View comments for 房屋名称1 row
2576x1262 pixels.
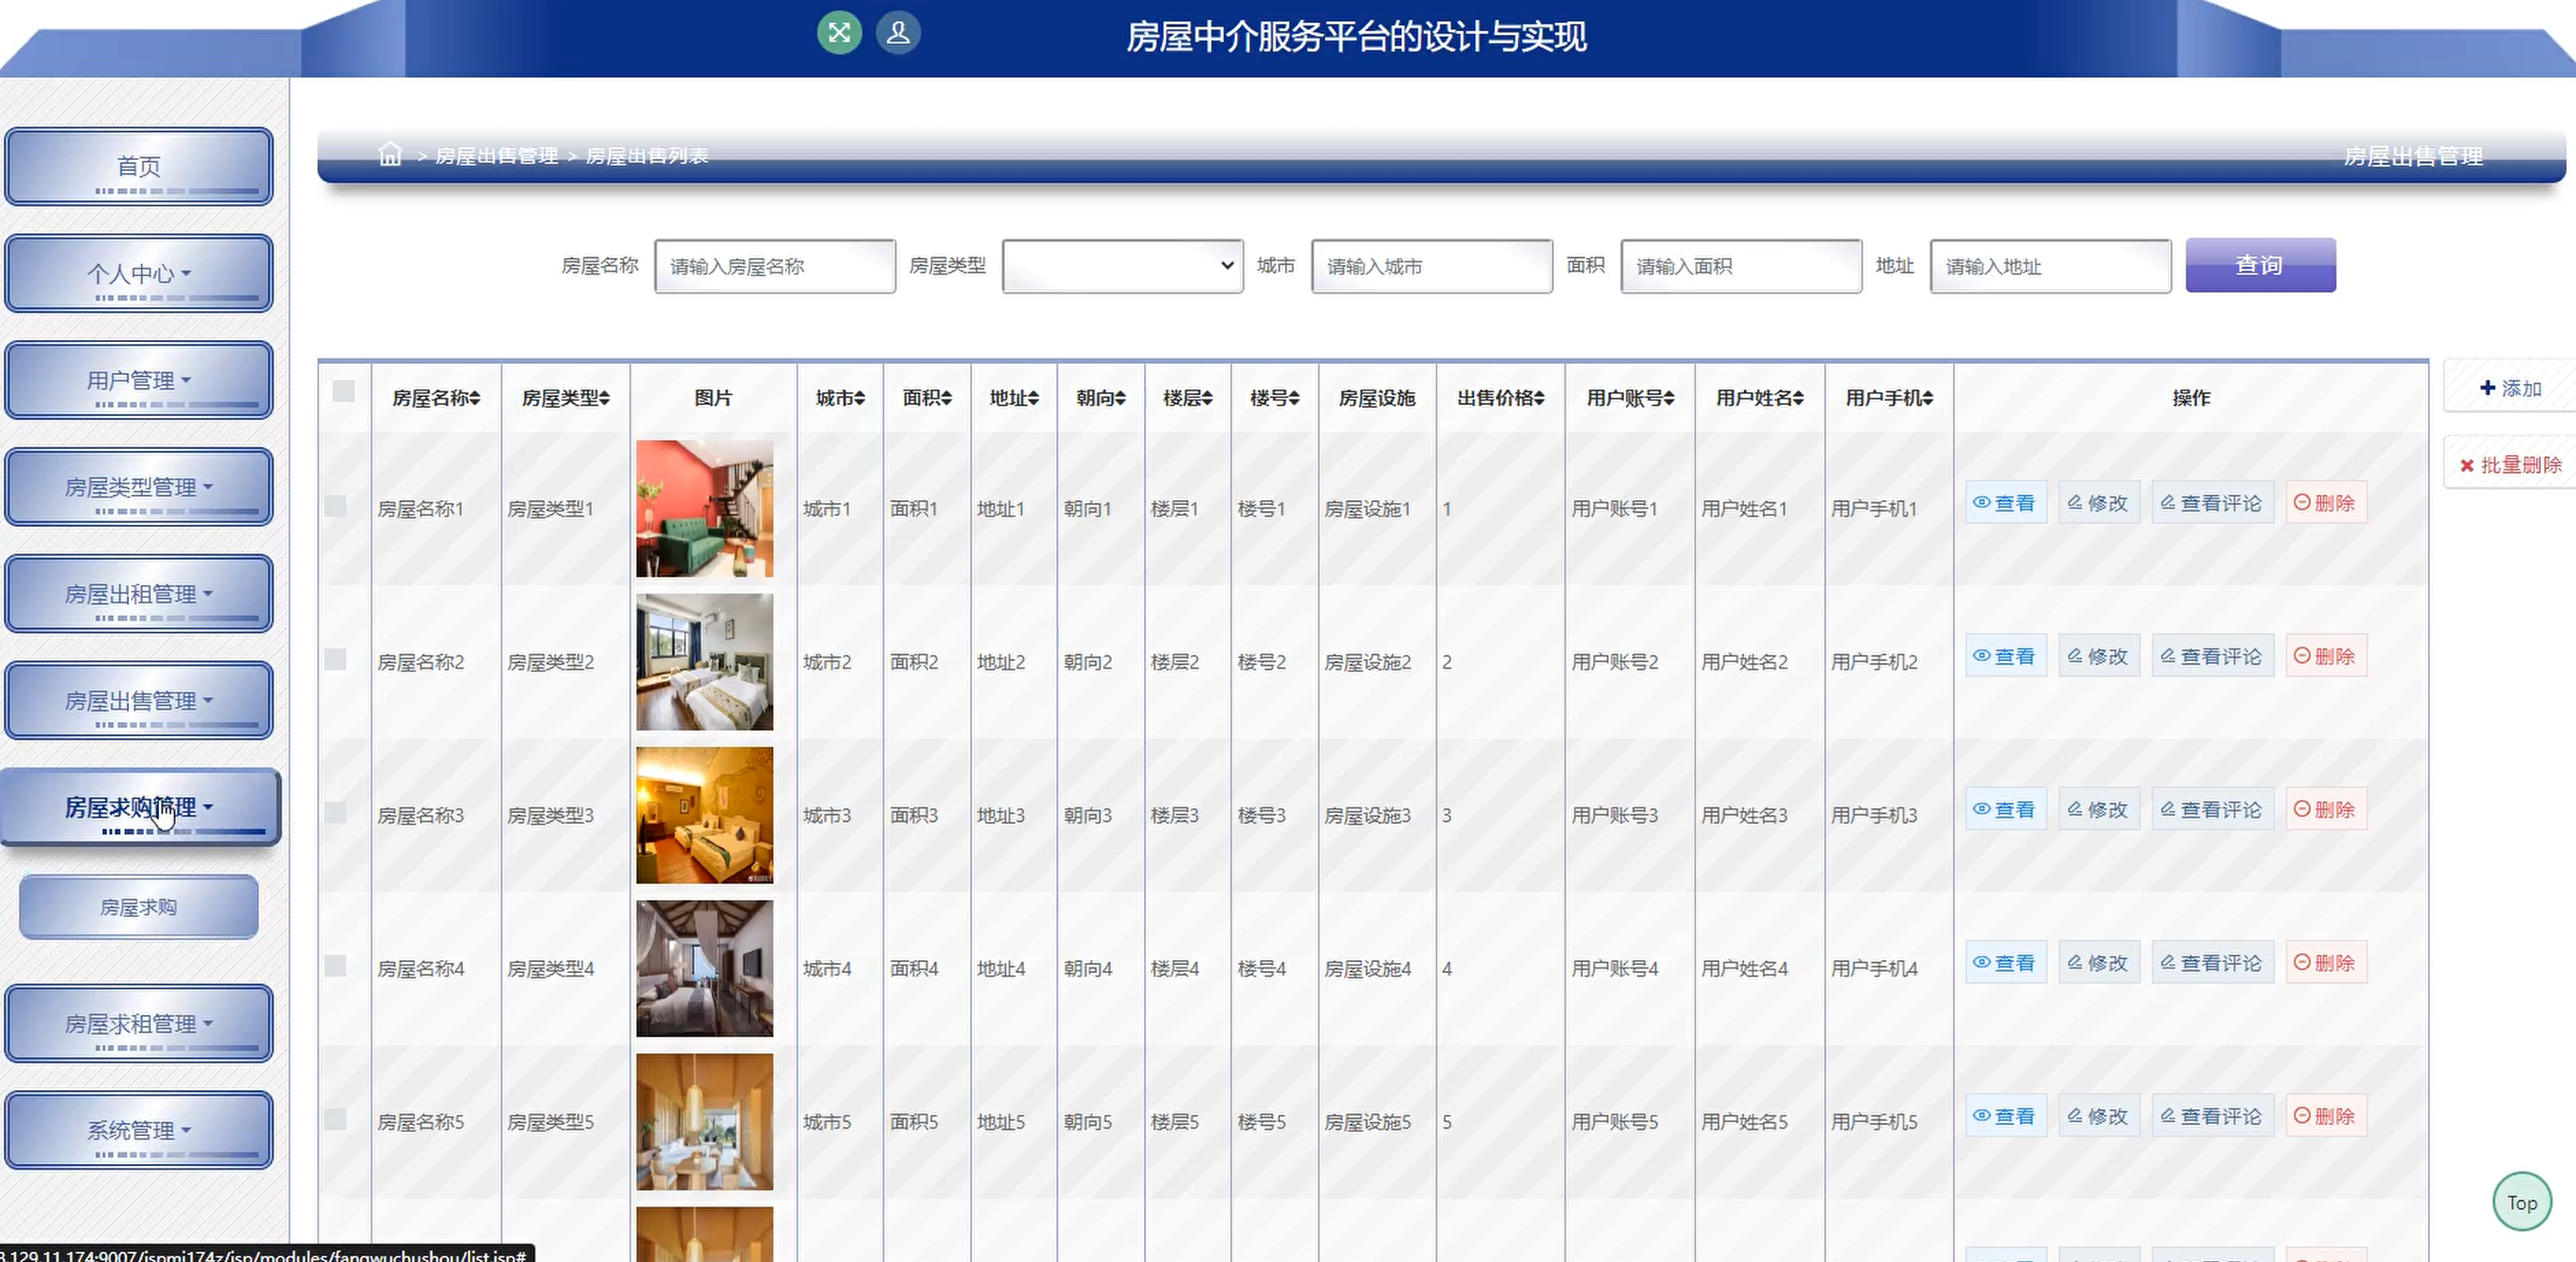pyautogui.click(x=2212, y=503)
